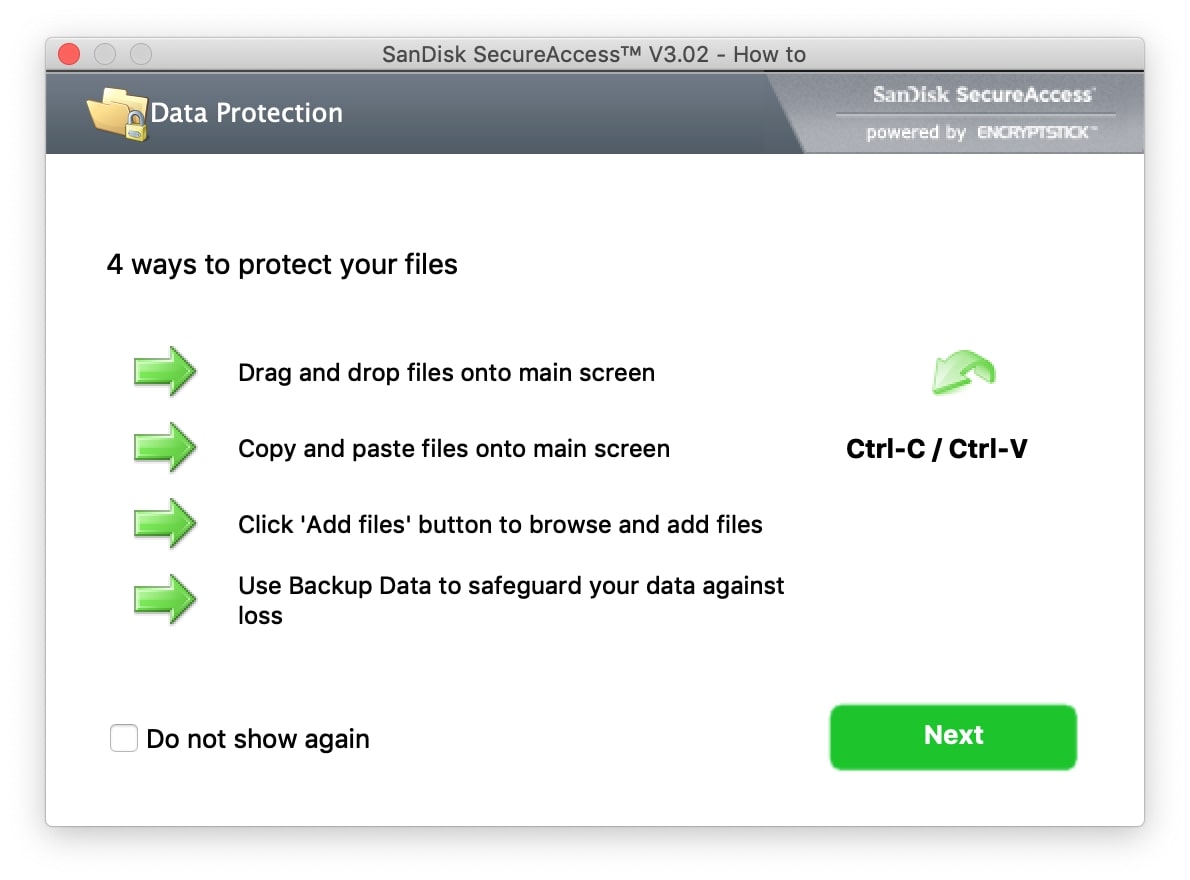The height and width of the screenshot is (880, 1190).
Task: Click 'Copy and paste files onto main screen' text
Action: [454, 449]
